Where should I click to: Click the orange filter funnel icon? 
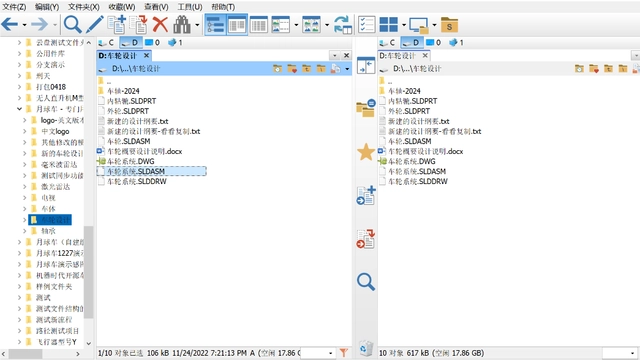344,353
